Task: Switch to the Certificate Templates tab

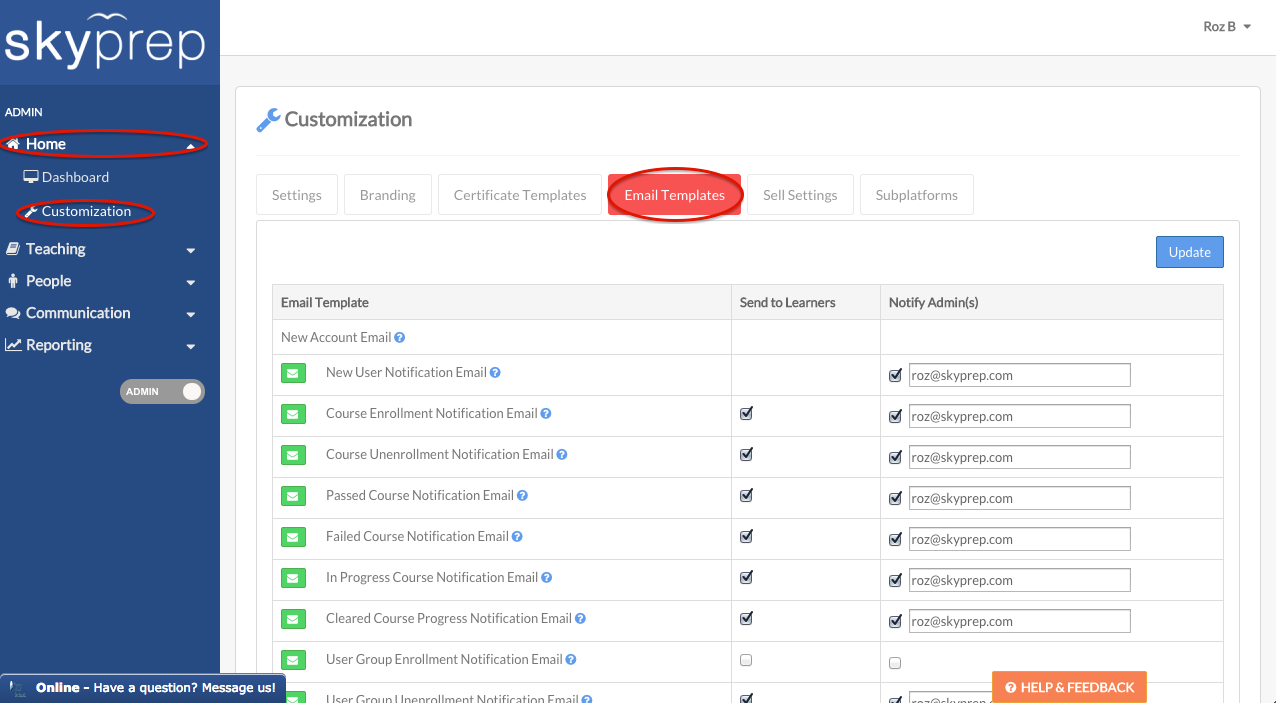Action: [520, 195]
